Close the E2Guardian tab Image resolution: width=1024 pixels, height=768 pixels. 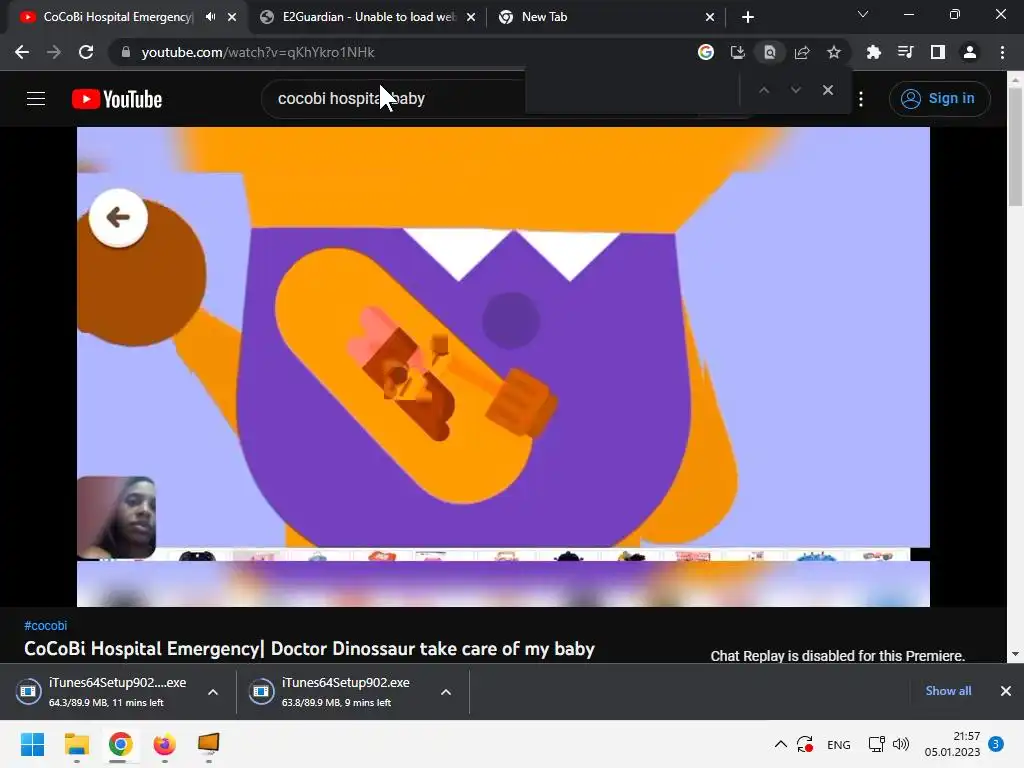pos(471,17)
